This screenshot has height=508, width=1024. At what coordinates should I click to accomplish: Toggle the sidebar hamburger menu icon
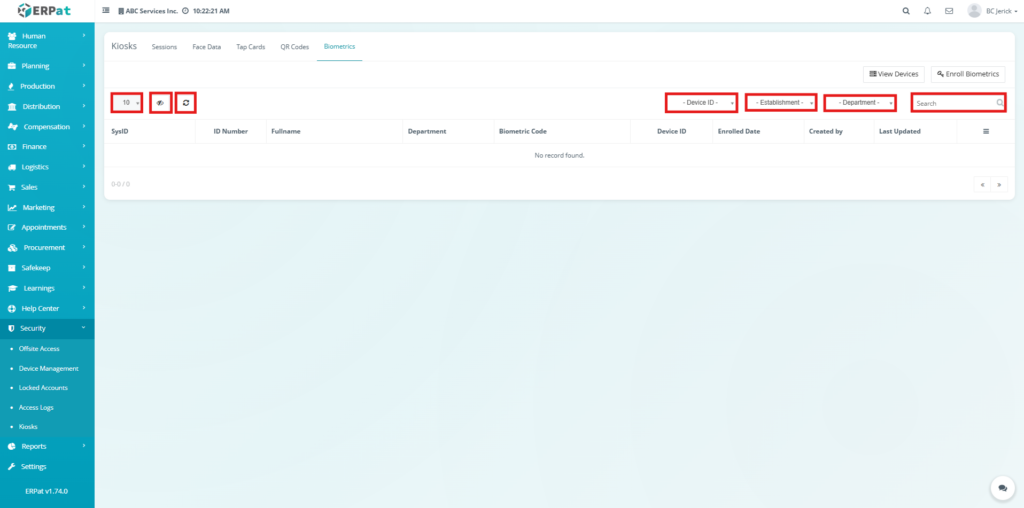coord(106,11)
